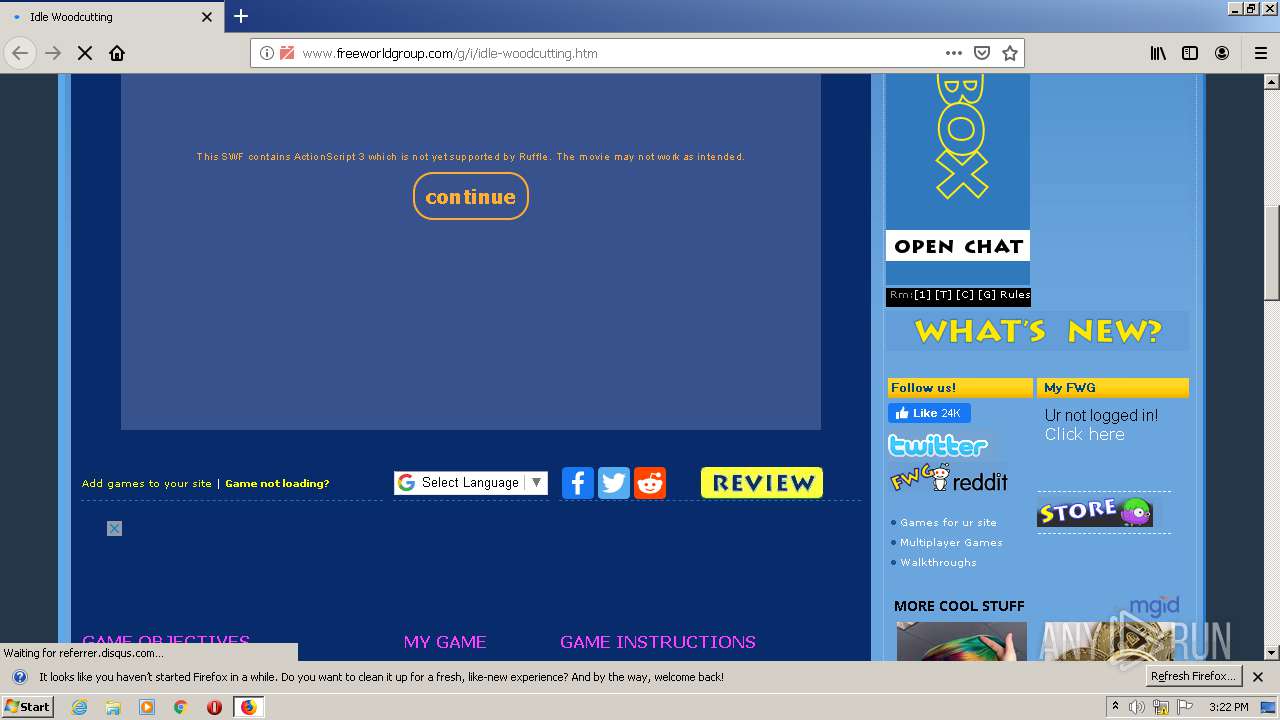Share game on Facebook icon
The width and height of the screenshot is (1280, 720).
pos(578,483)
